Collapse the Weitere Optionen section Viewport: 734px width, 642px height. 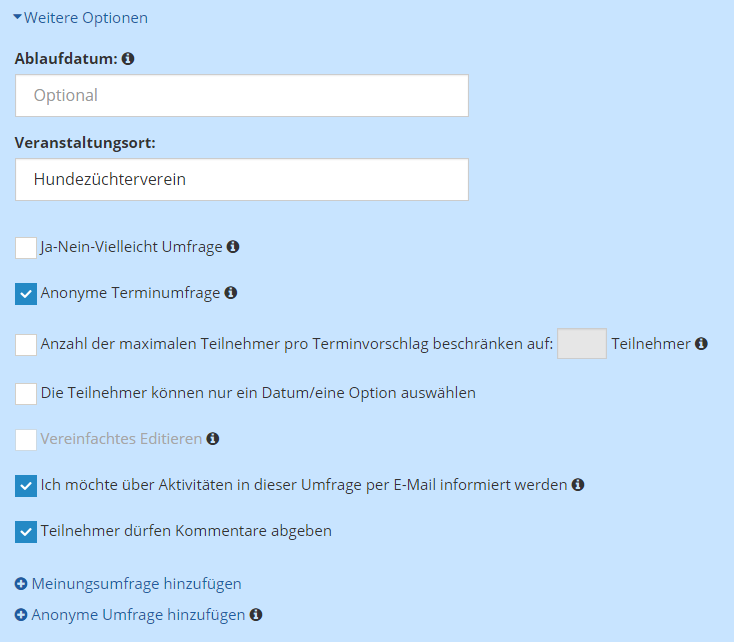[x=81, y=18]
